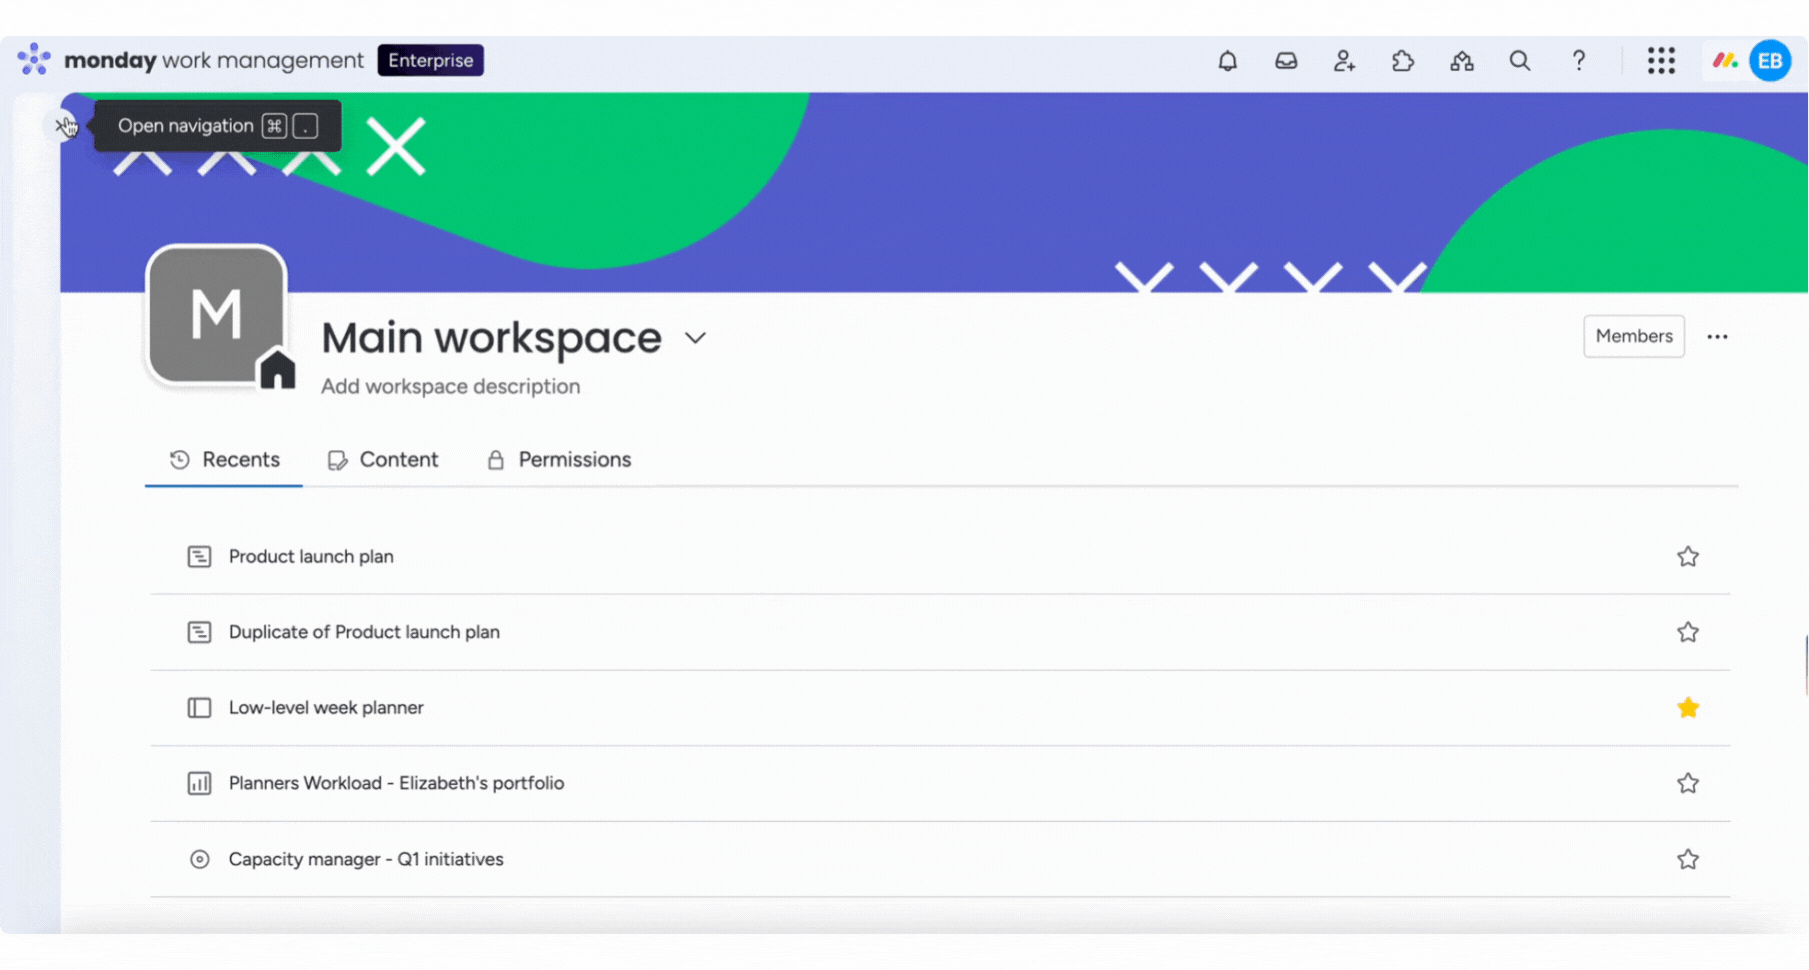Viewport: 1809px width, 970px height.
Task: Open search with the magnifier icon
Action: pyautogui.click(x=1519, y=60)
